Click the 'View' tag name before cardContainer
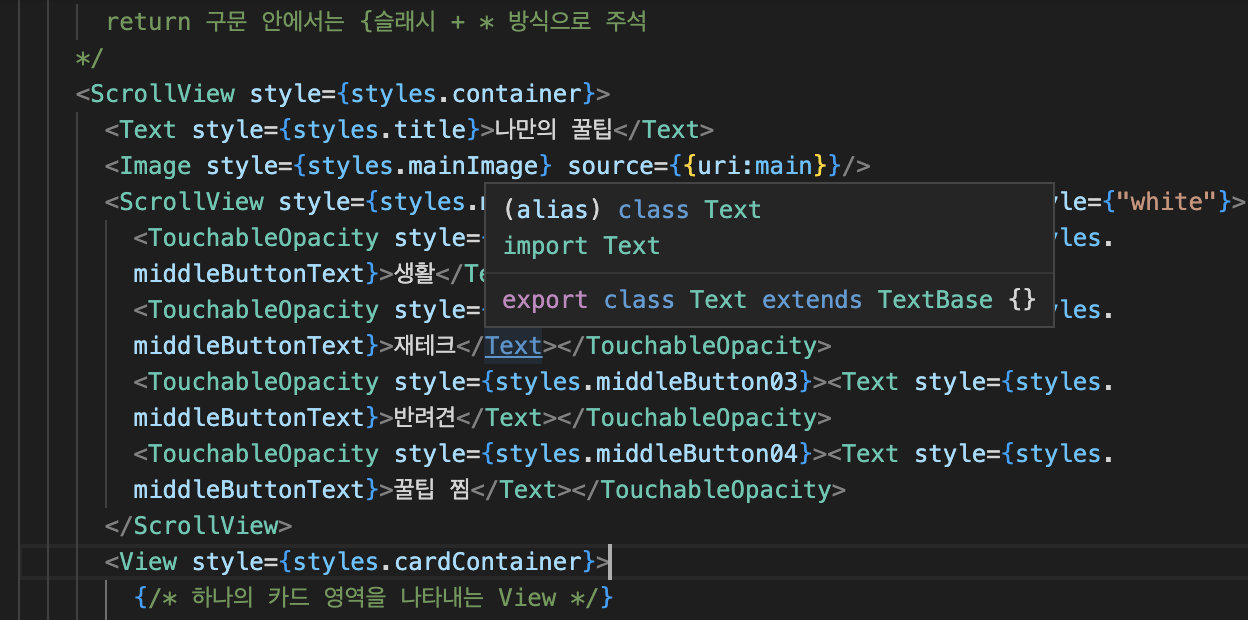The height and width of the screenshot is (620, 1248). pos(148,561)
